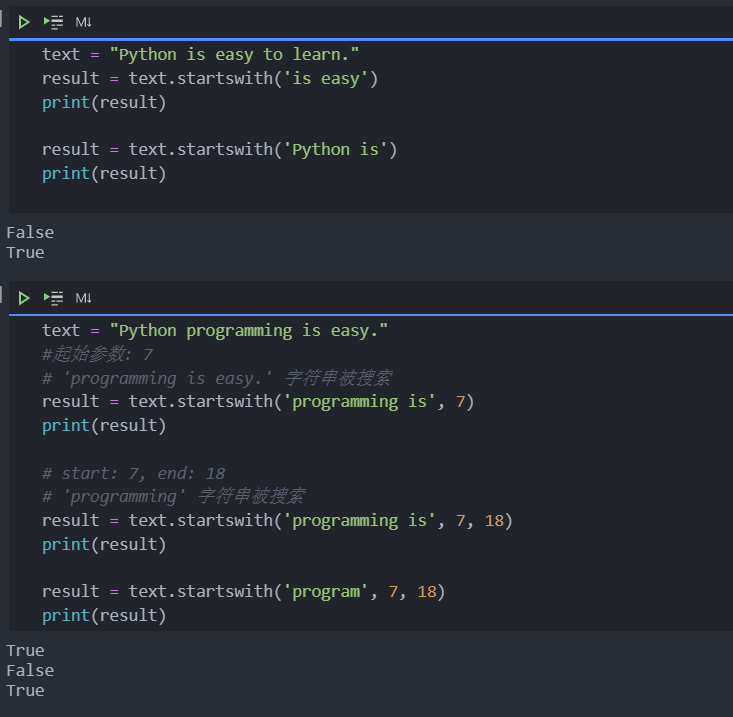Run the first cell line by line

pyautogui.click(x=54, y=22)
